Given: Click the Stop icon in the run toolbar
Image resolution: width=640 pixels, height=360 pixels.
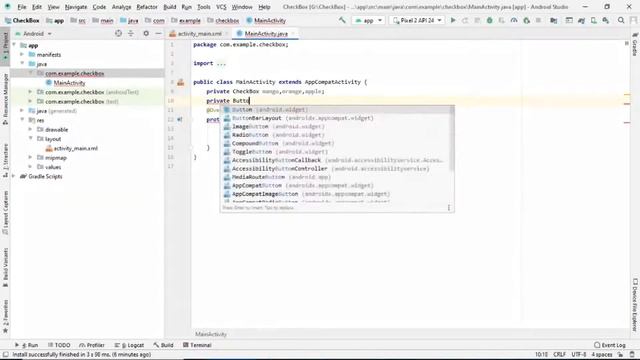Looking at the screenshot, I should pos(538,20).
